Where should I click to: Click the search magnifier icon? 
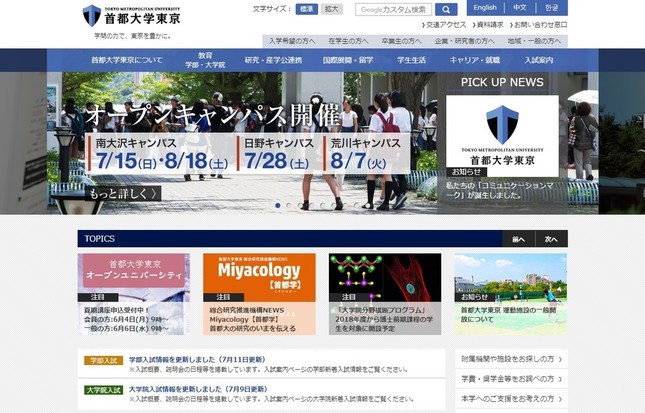pos(445,9)
